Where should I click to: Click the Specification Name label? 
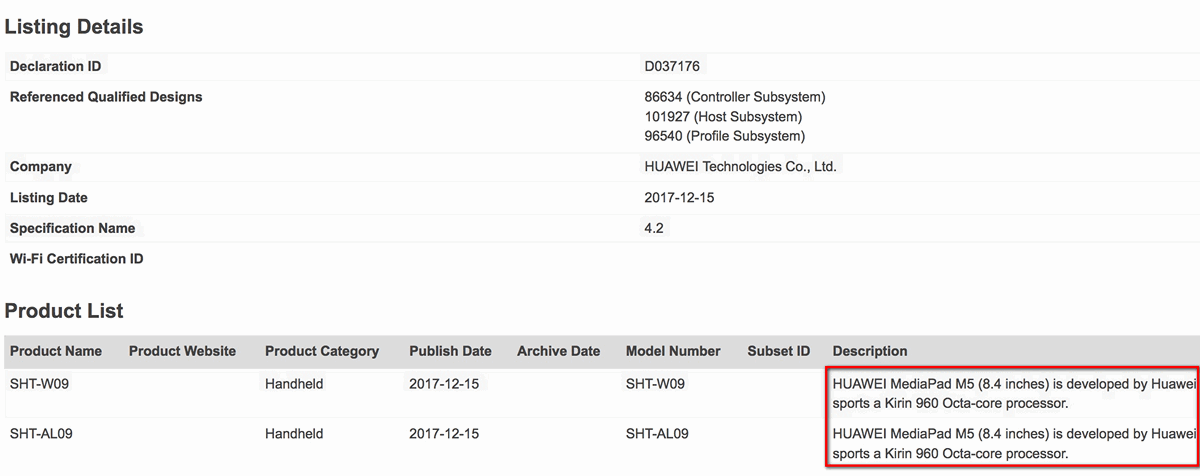(x=72, y=228)
